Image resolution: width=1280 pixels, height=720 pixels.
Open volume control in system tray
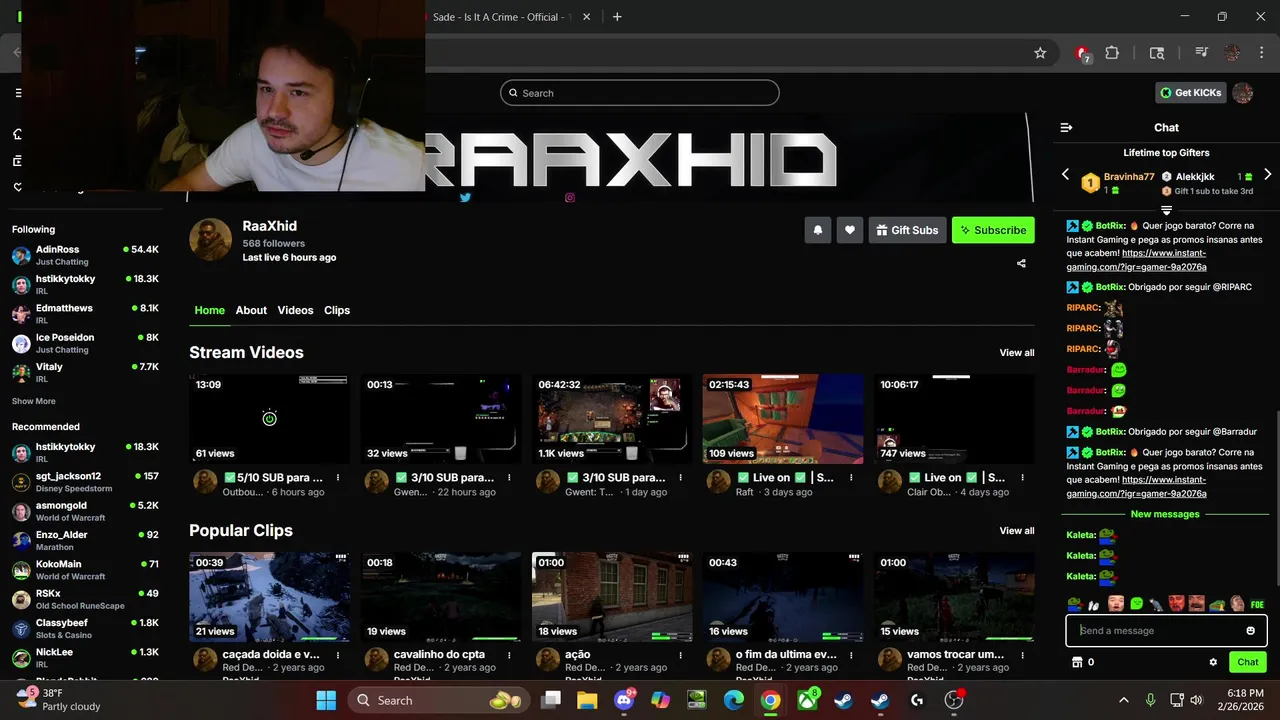(1195, 700)
